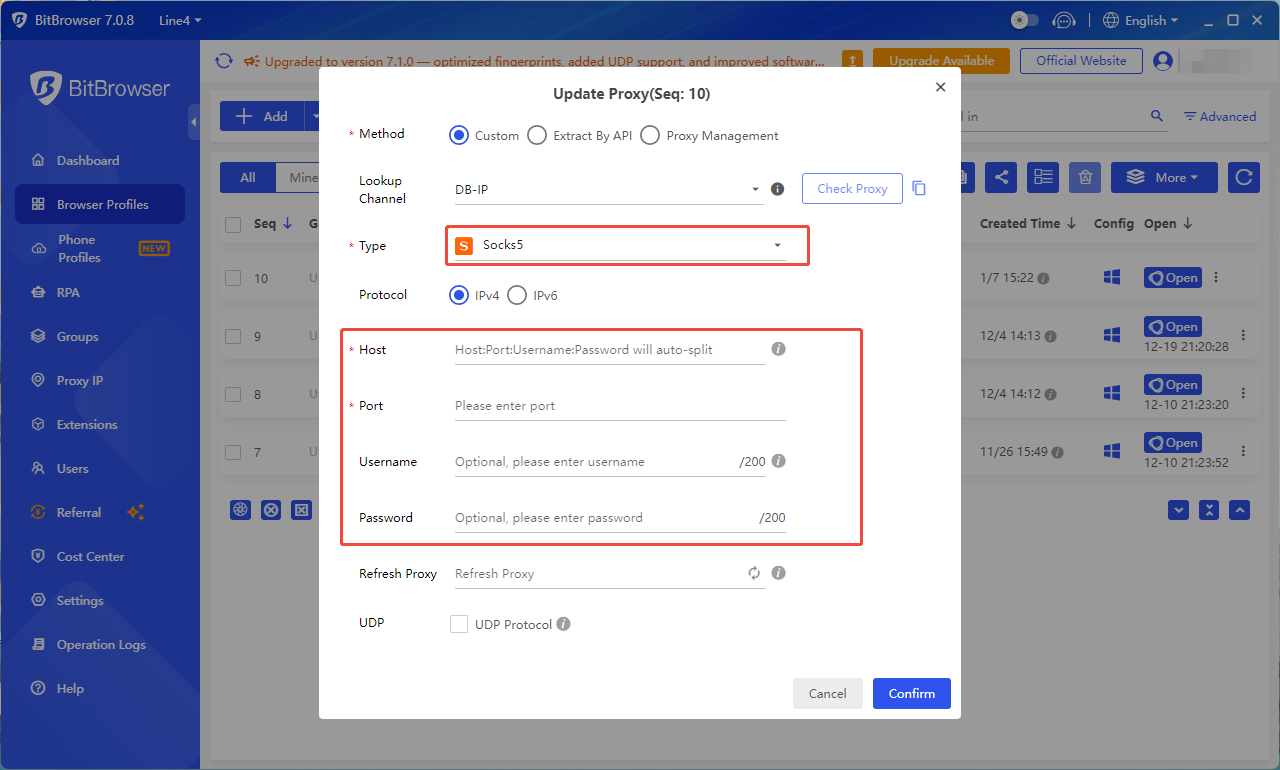Click the customer support headset icon
The height and width of the screenshot is (770, 1280).
(x=1064, y=20)
